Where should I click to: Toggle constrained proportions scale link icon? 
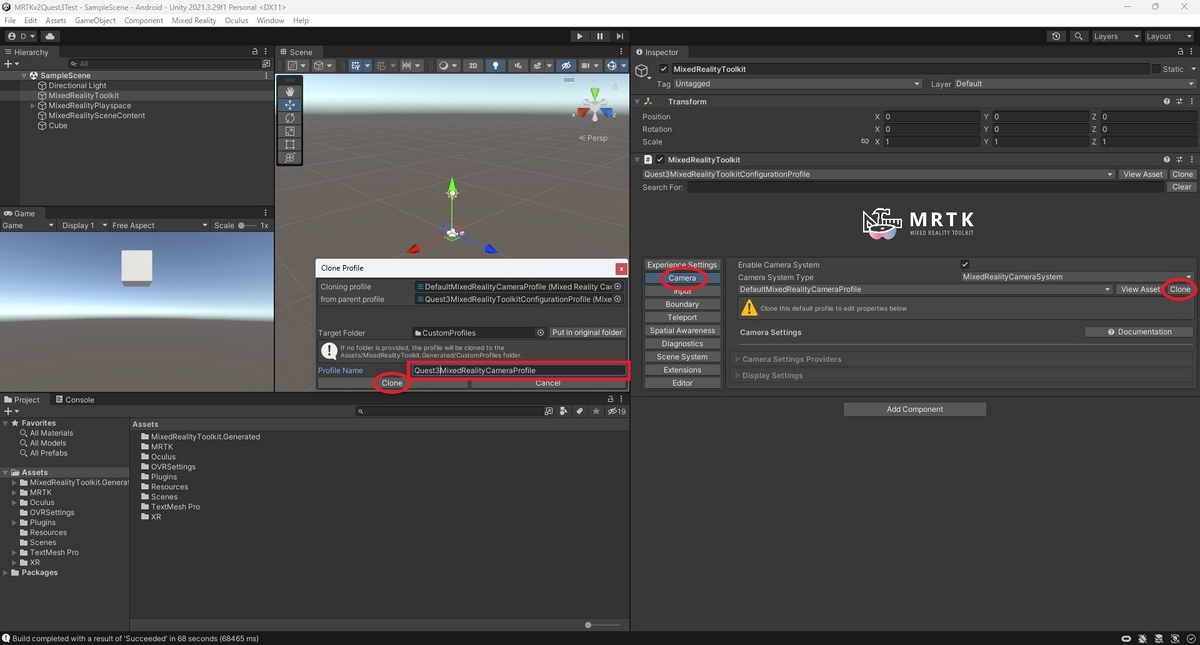pyautogui.click(x=865, y=142)
